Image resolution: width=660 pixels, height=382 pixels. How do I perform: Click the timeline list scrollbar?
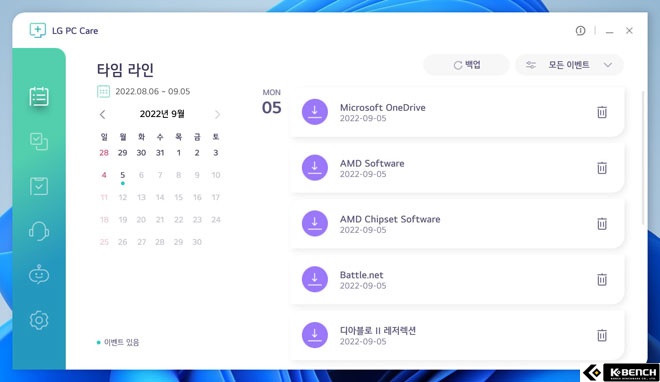coord(643,158)
